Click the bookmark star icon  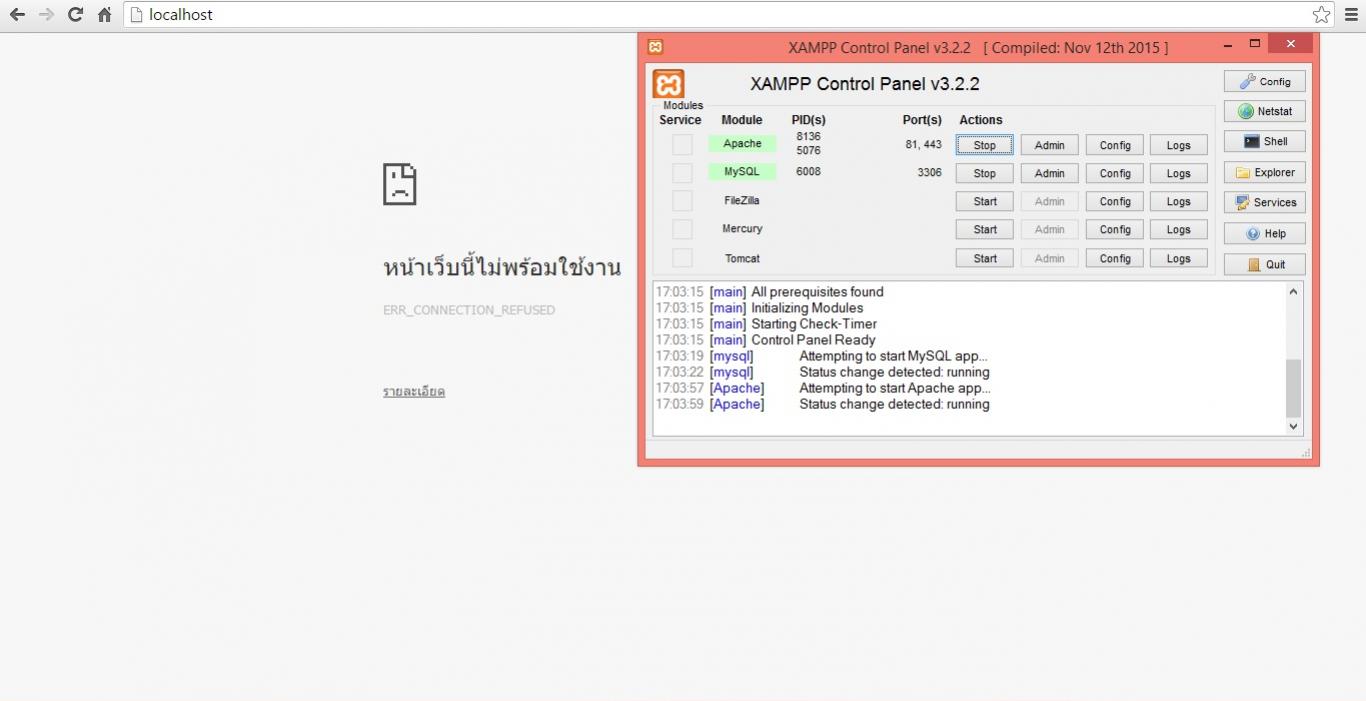(x=1321, y=15)
